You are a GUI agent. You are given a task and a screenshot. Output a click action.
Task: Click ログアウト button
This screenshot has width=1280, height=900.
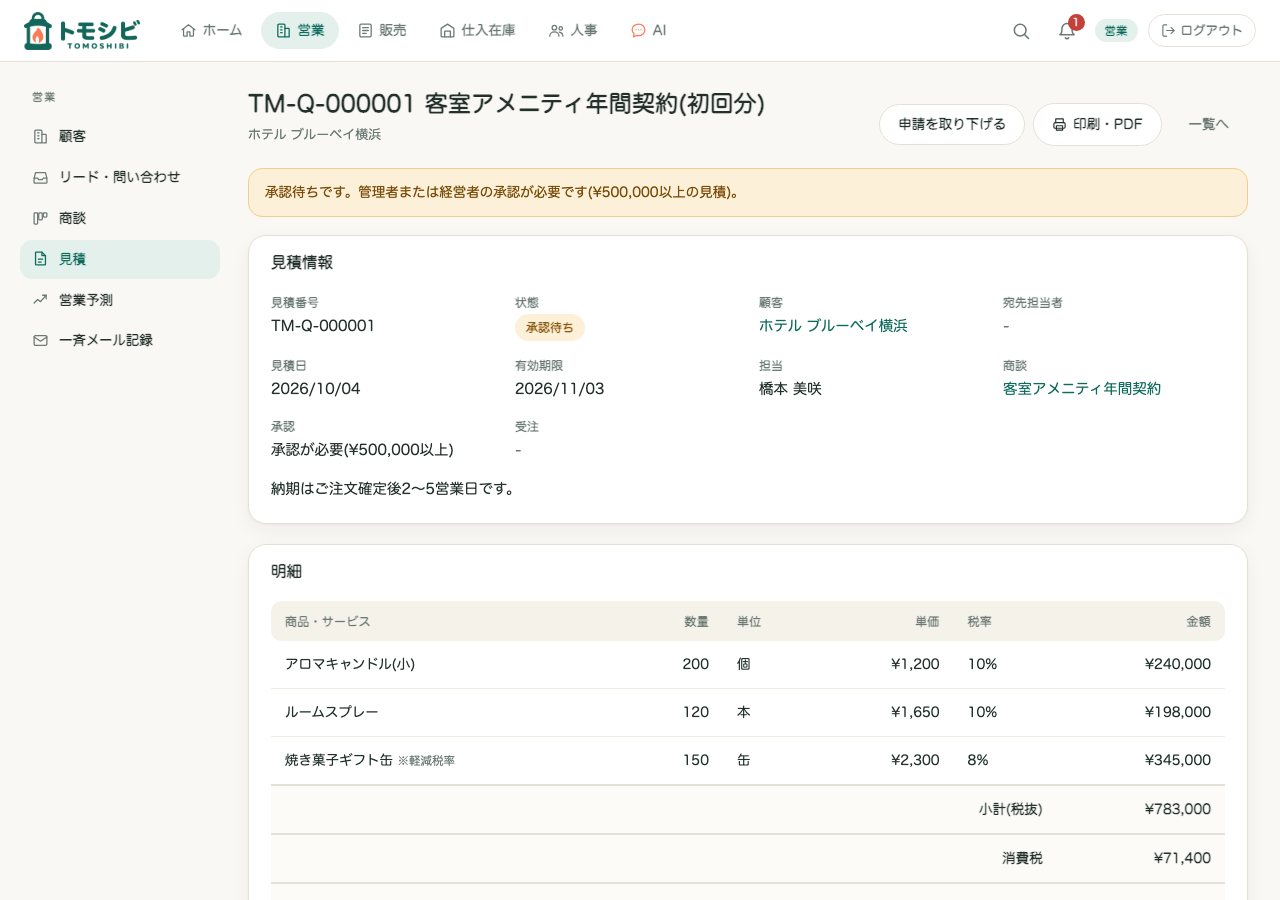coord(1202,31)
